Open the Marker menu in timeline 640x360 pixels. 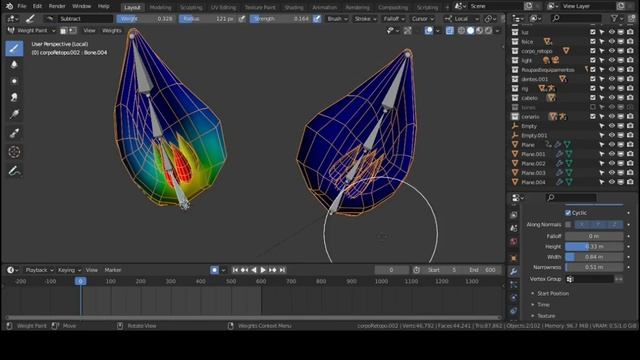pyautogui.click(x=113, y=270)
